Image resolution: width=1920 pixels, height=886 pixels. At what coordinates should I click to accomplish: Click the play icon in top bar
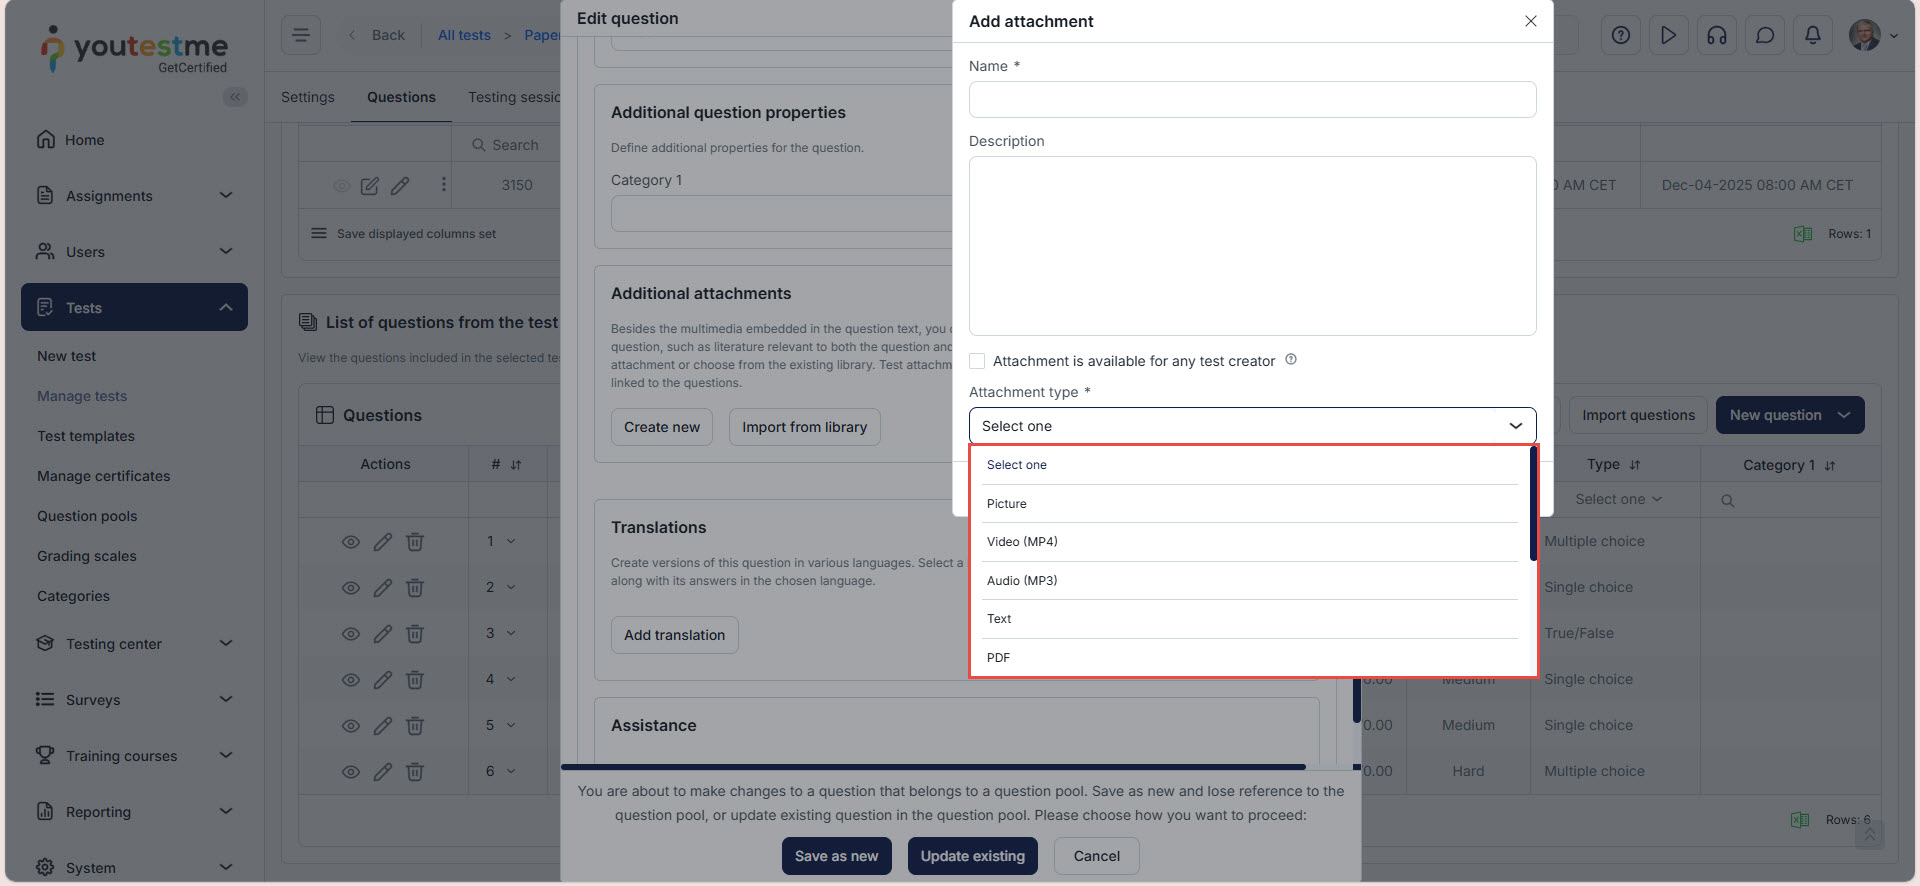pos(1668,36)
